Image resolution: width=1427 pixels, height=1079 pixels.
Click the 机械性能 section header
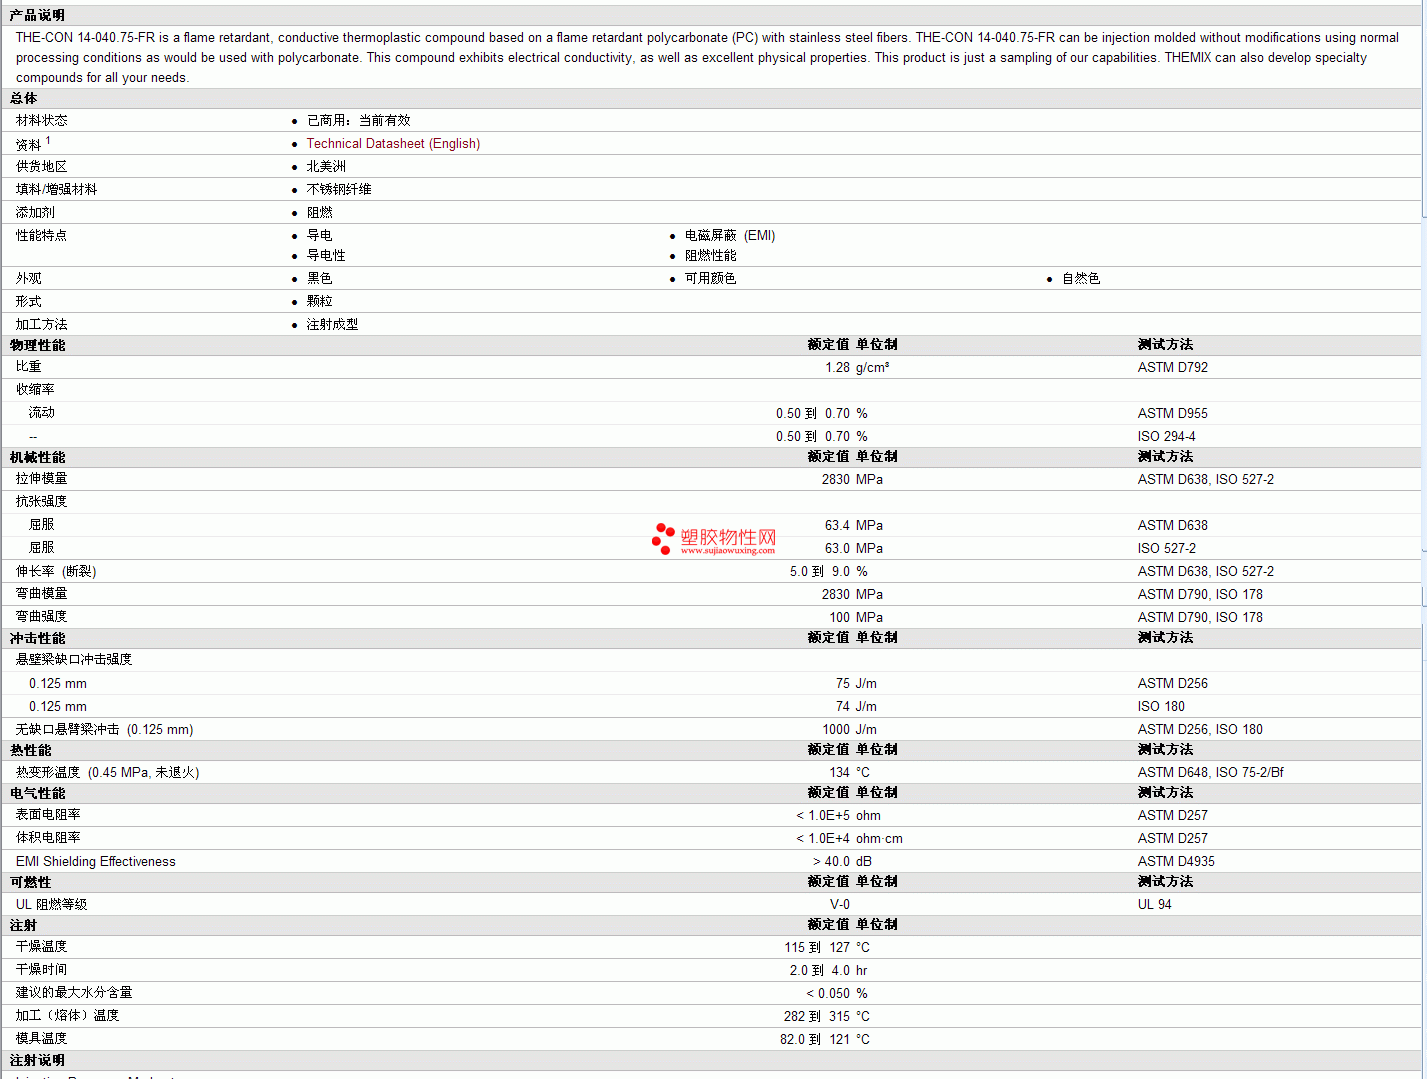(x=38, y=457)
